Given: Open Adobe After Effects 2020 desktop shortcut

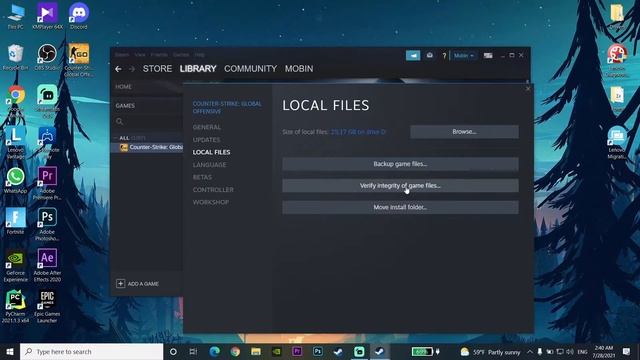Looking at the screenshot, I should [x=47, y=265].
